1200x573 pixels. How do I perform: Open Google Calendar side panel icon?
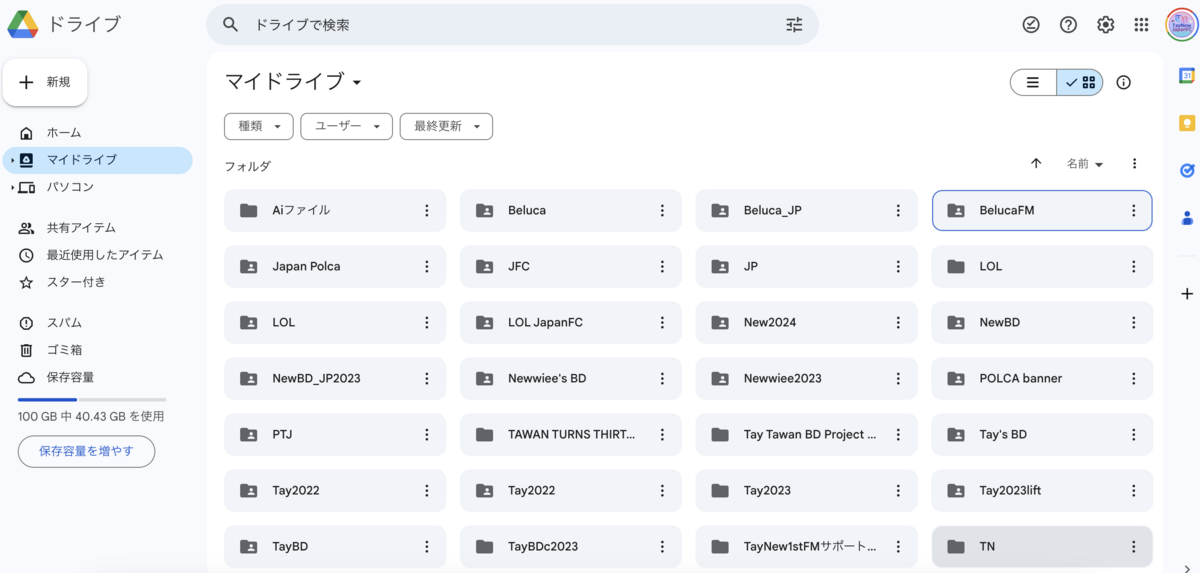coord(1187,75)
